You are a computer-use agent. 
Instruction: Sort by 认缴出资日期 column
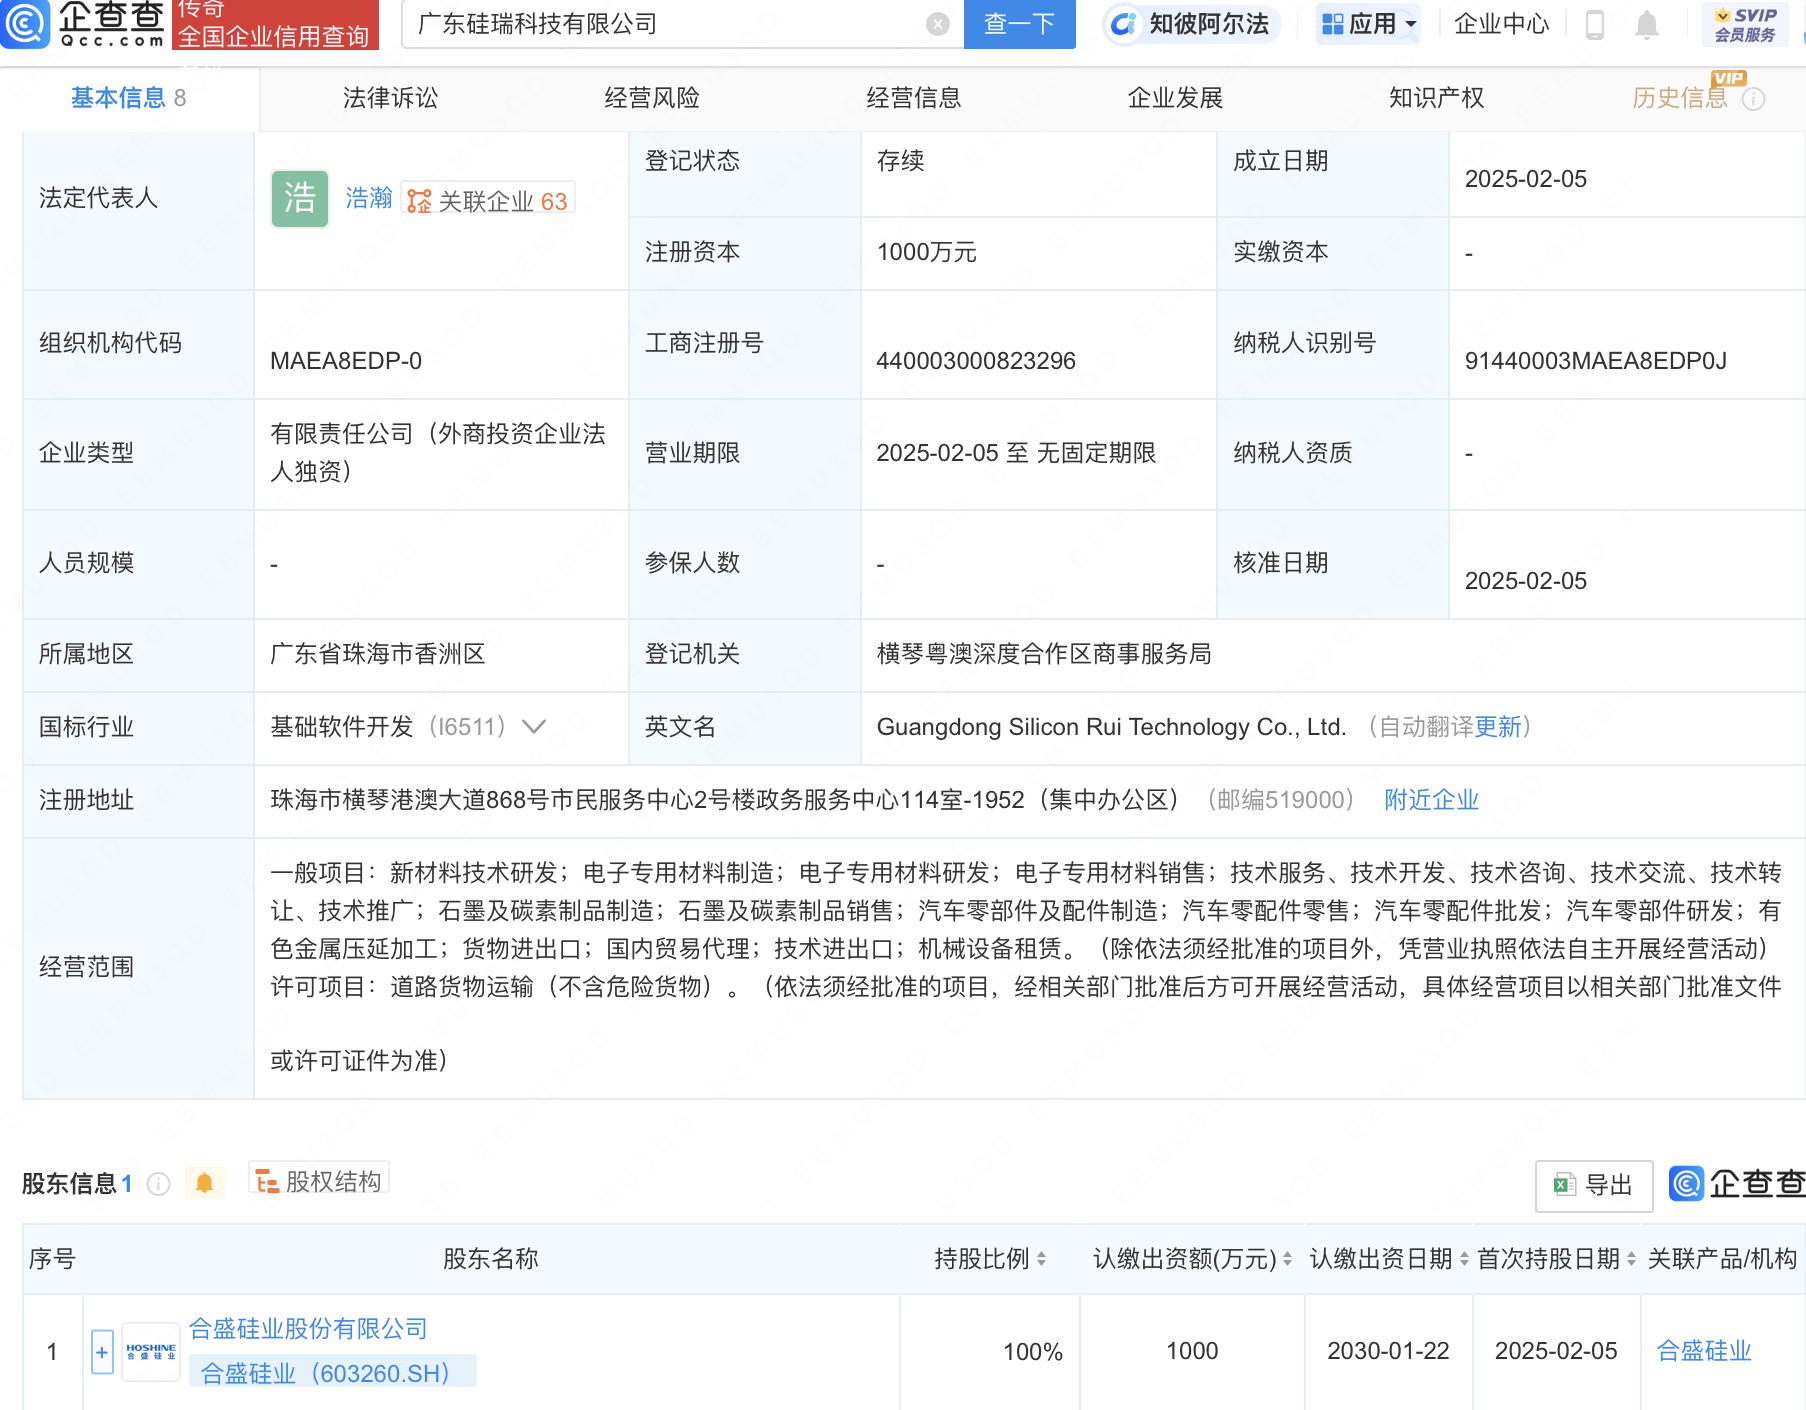tap(1464, 1259)
